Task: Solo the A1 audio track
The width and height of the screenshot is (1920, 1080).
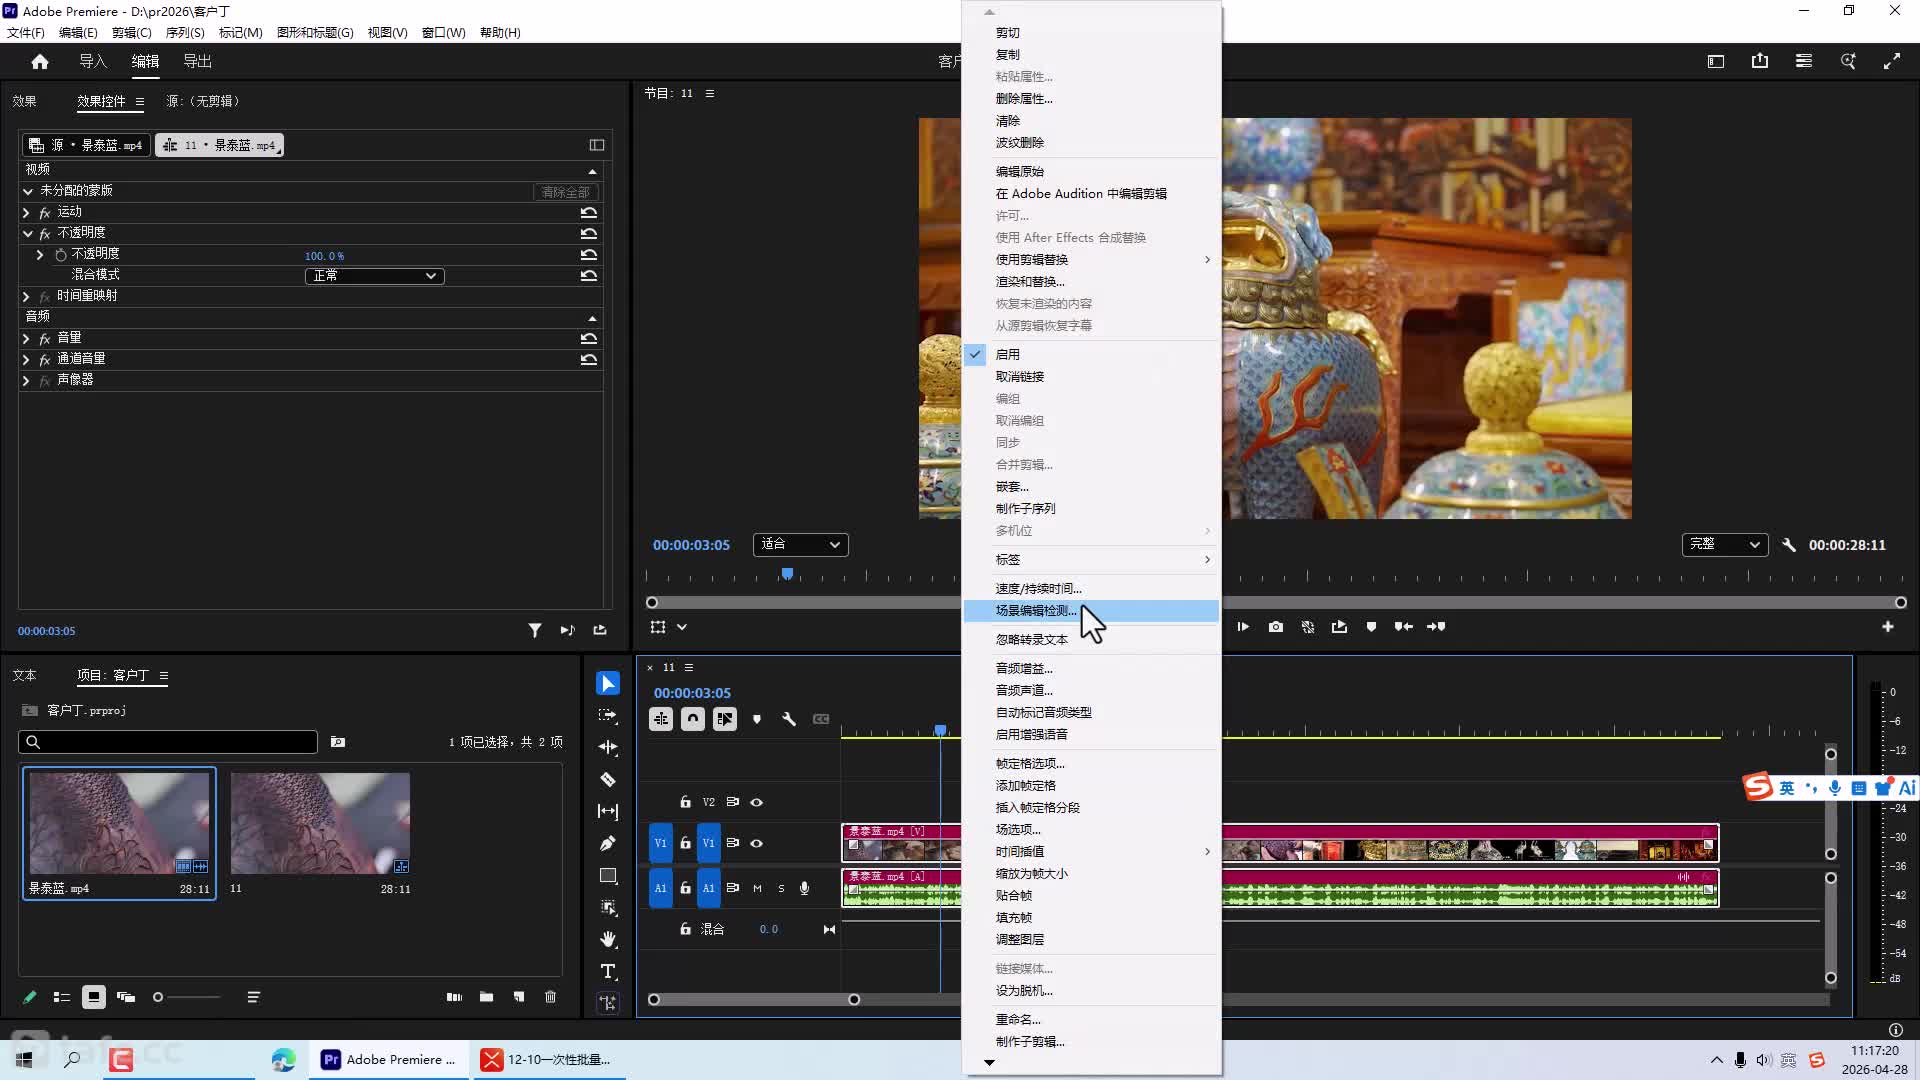Action: point(781,888)
